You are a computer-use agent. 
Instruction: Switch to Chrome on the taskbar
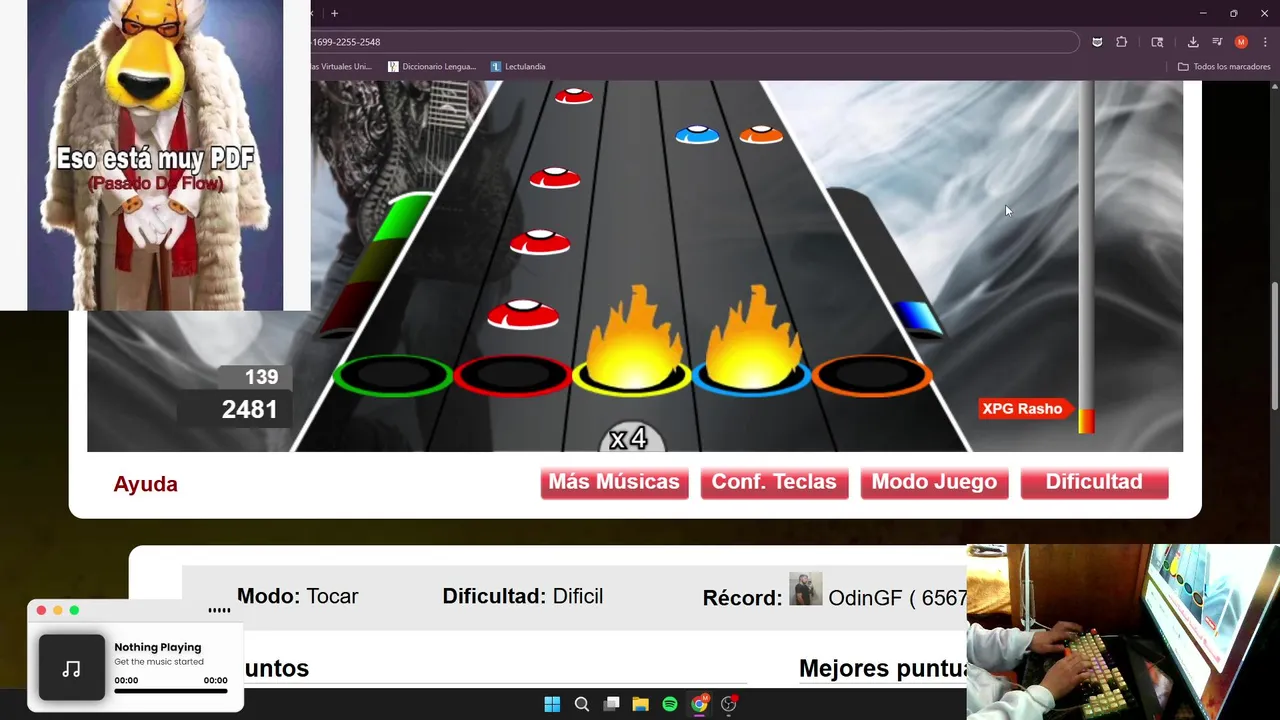click(x=700, y=704)
